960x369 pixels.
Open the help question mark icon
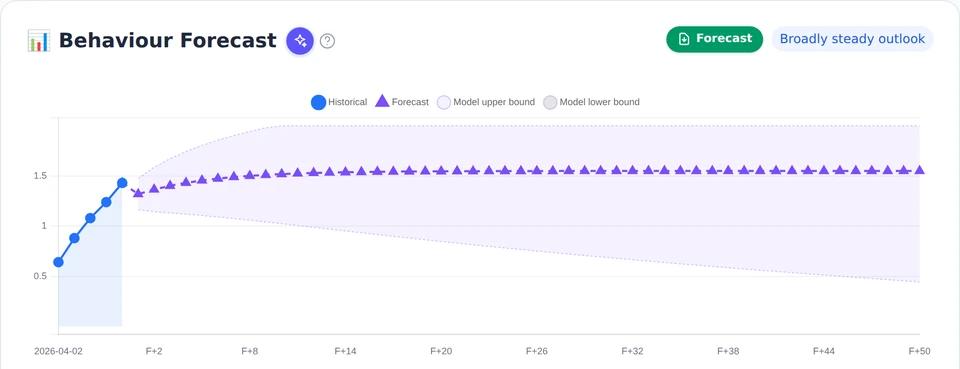[328, 41]
